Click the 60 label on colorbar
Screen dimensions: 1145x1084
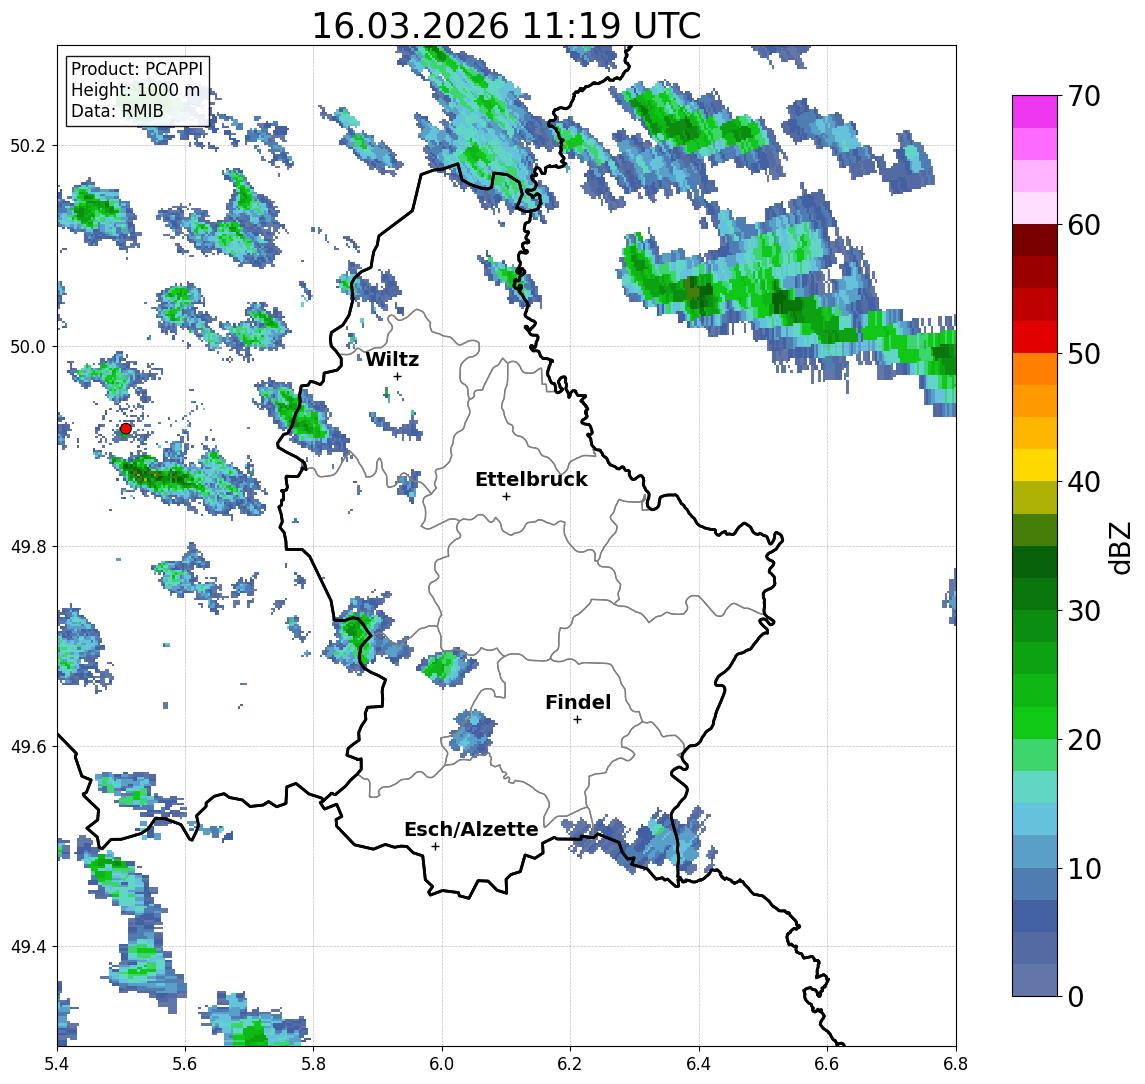1084,225
